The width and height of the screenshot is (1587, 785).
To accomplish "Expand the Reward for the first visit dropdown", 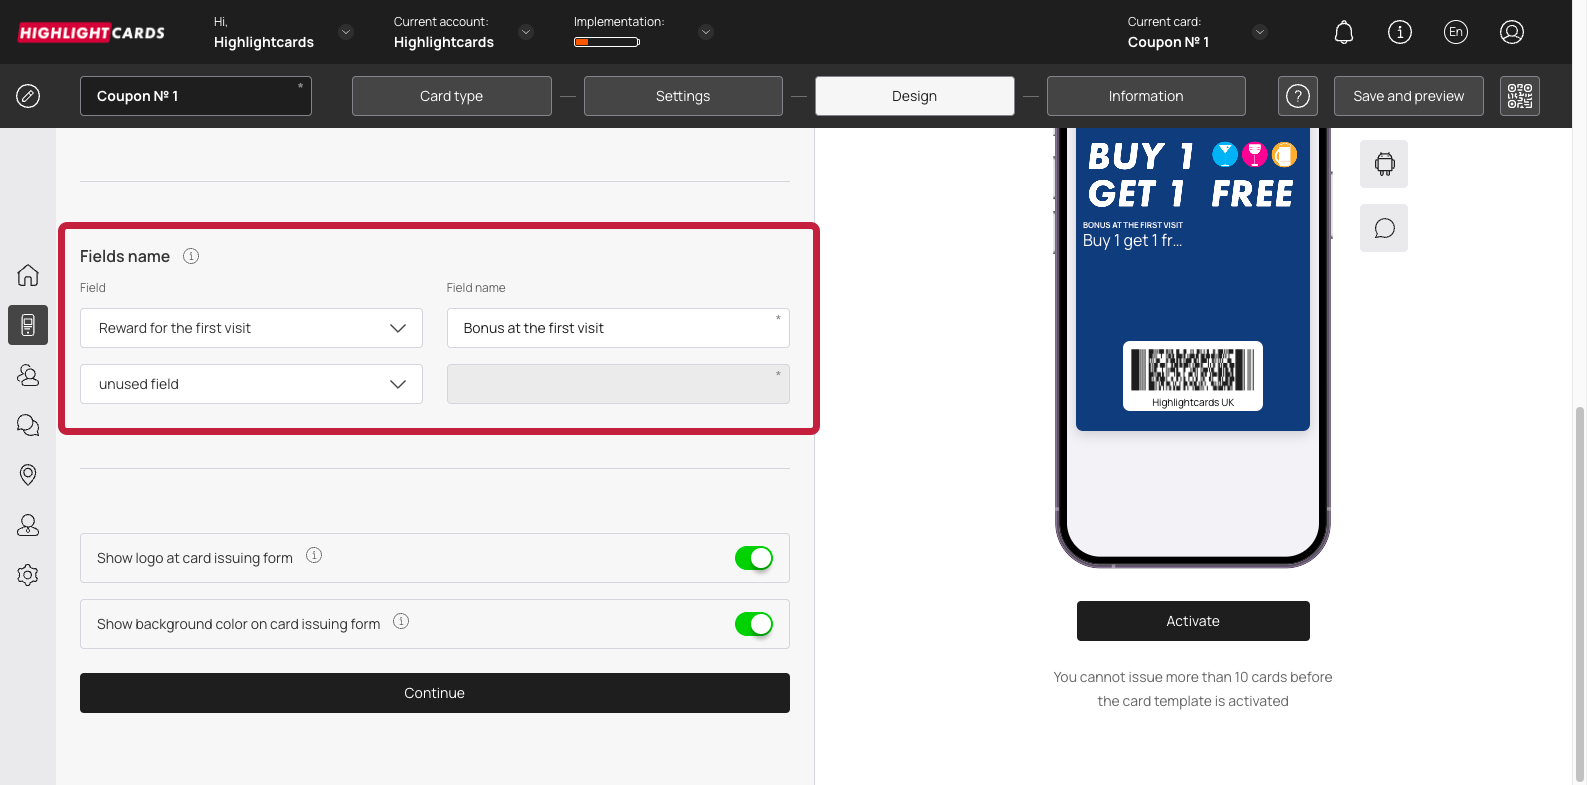I will (x=251, y=328).
